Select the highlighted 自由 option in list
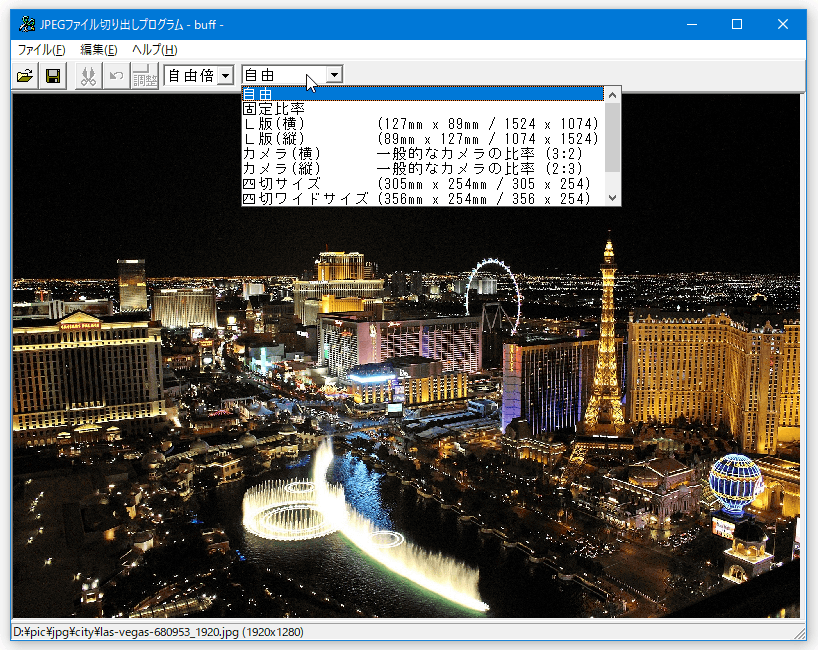The image size is (818, 650). (x=423, y=94)
